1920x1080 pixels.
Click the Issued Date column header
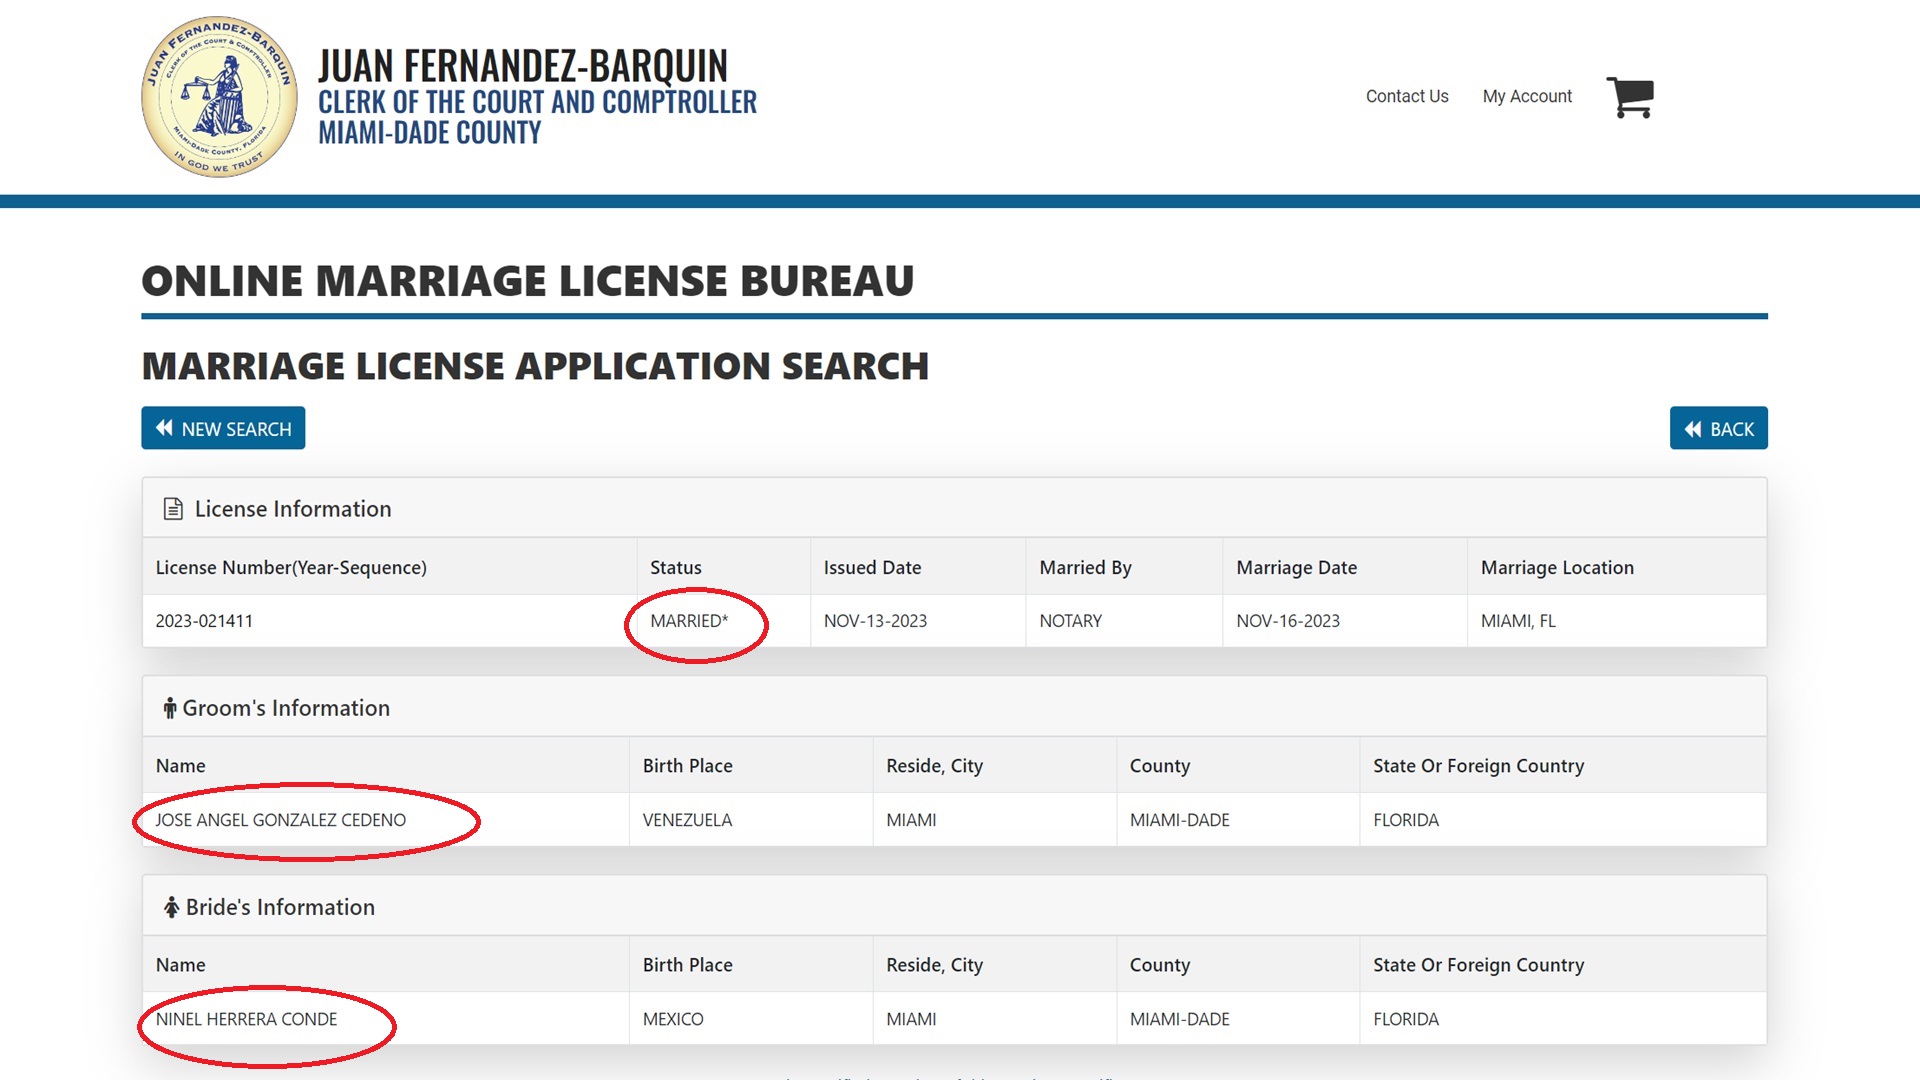click(x=872, y=567)
